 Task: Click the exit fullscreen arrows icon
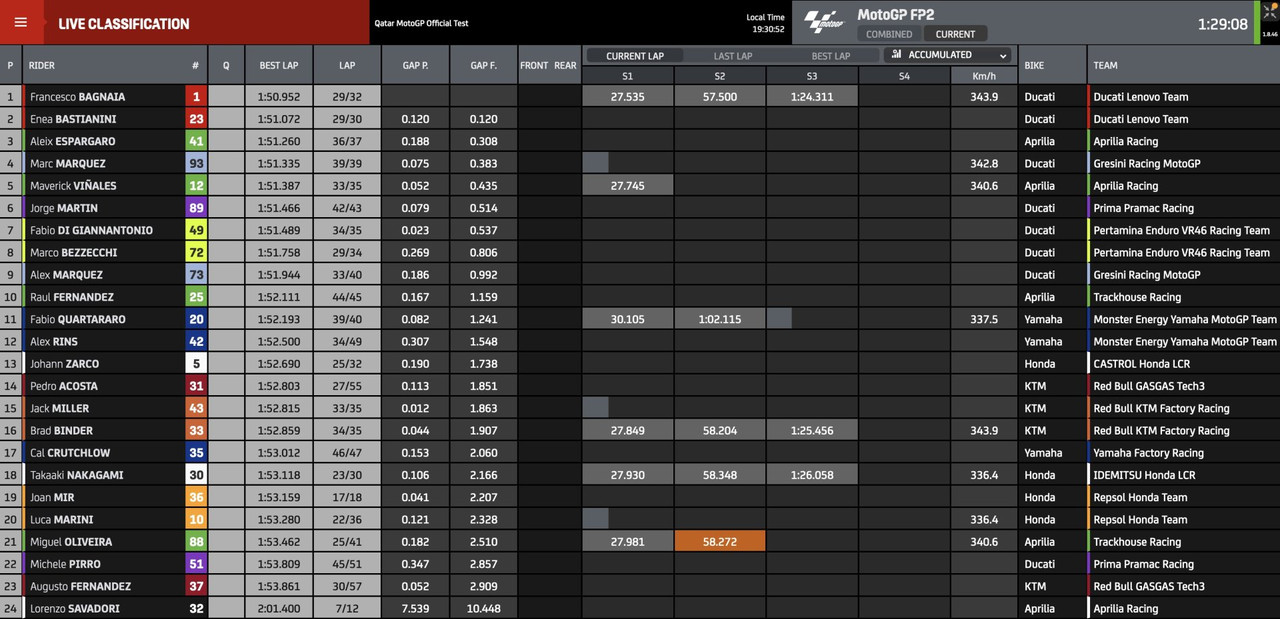[1269, 14]
